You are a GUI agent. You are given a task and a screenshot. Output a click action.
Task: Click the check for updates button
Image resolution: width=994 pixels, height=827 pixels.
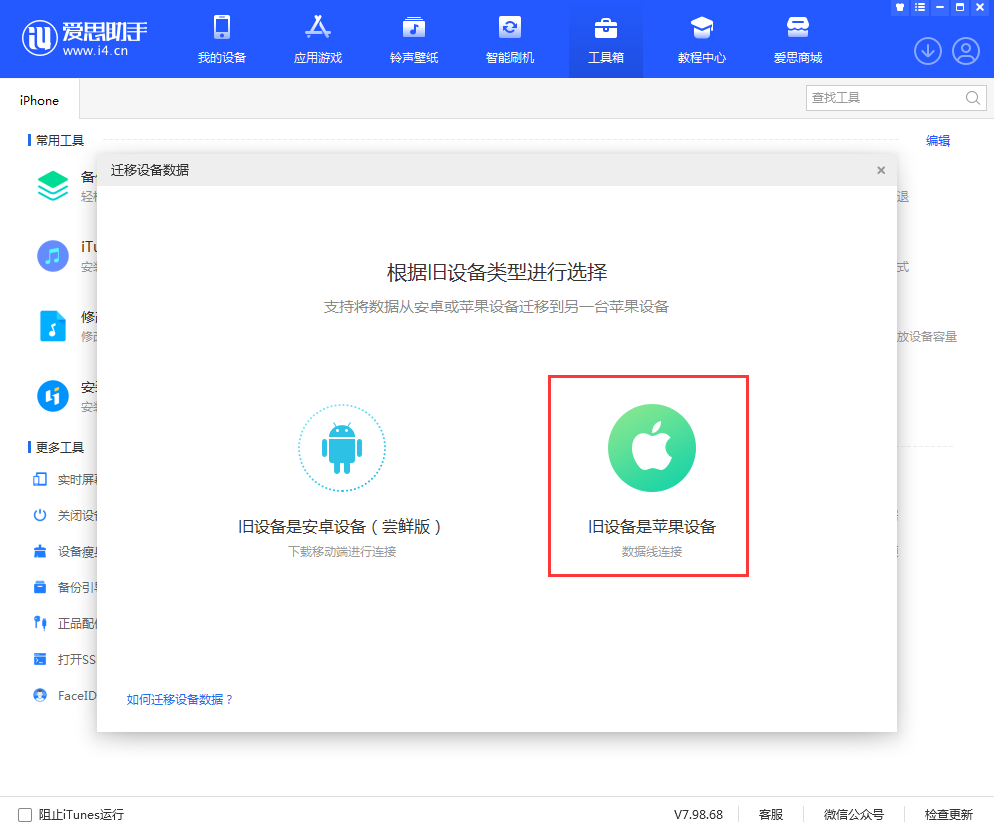click(948, 815)
